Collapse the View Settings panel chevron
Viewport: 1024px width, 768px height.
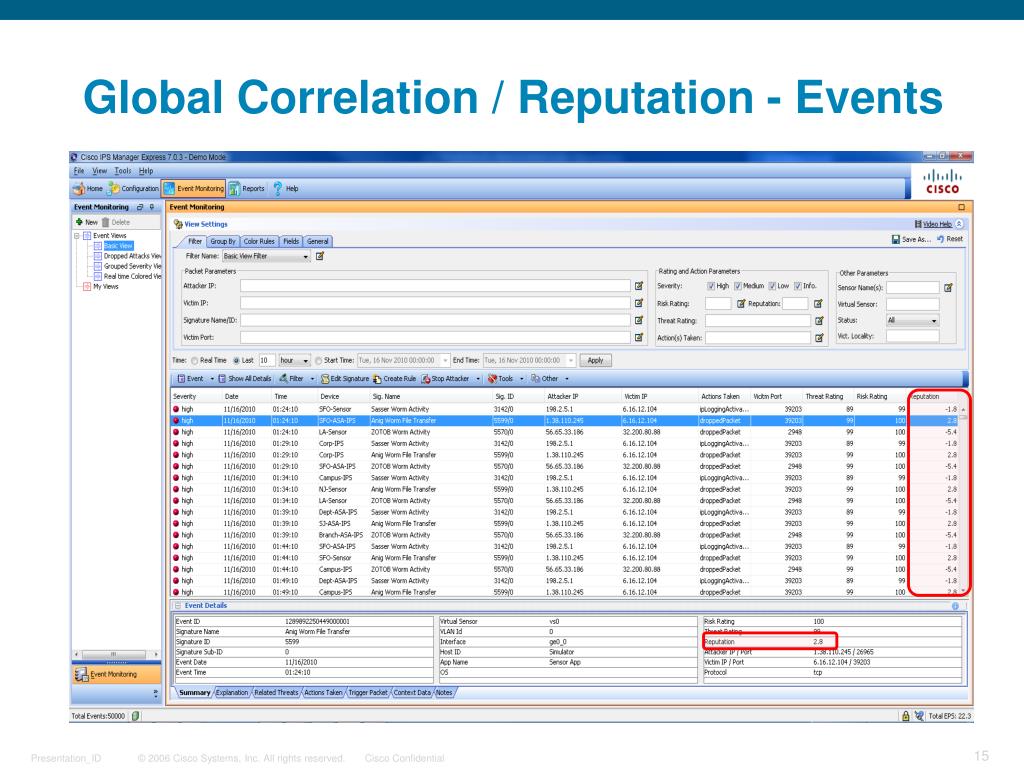959,224
